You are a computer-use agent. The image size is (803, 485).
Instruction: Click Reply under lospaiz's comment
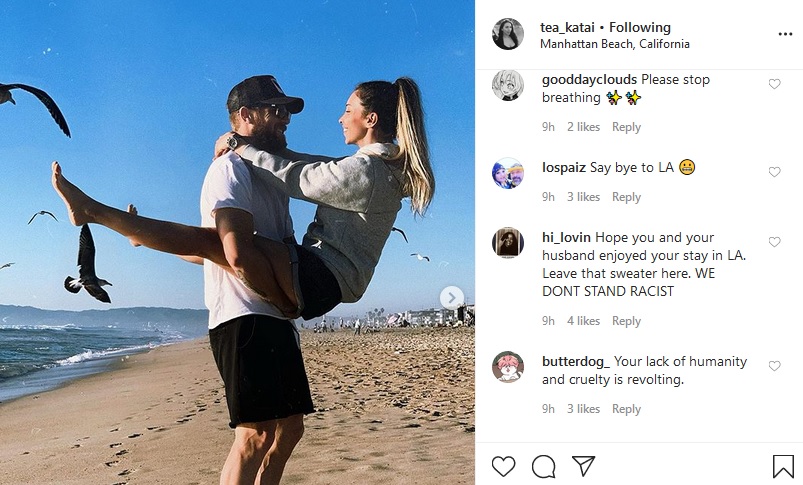626,197
